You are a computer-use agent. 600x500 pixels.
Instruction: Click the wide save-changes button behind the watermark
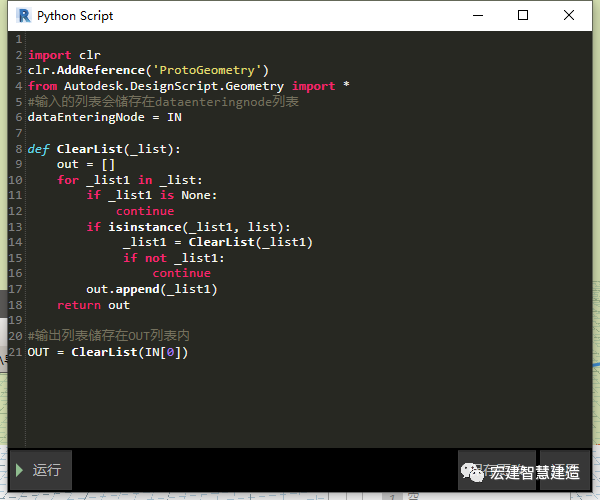tap(497, 470)
